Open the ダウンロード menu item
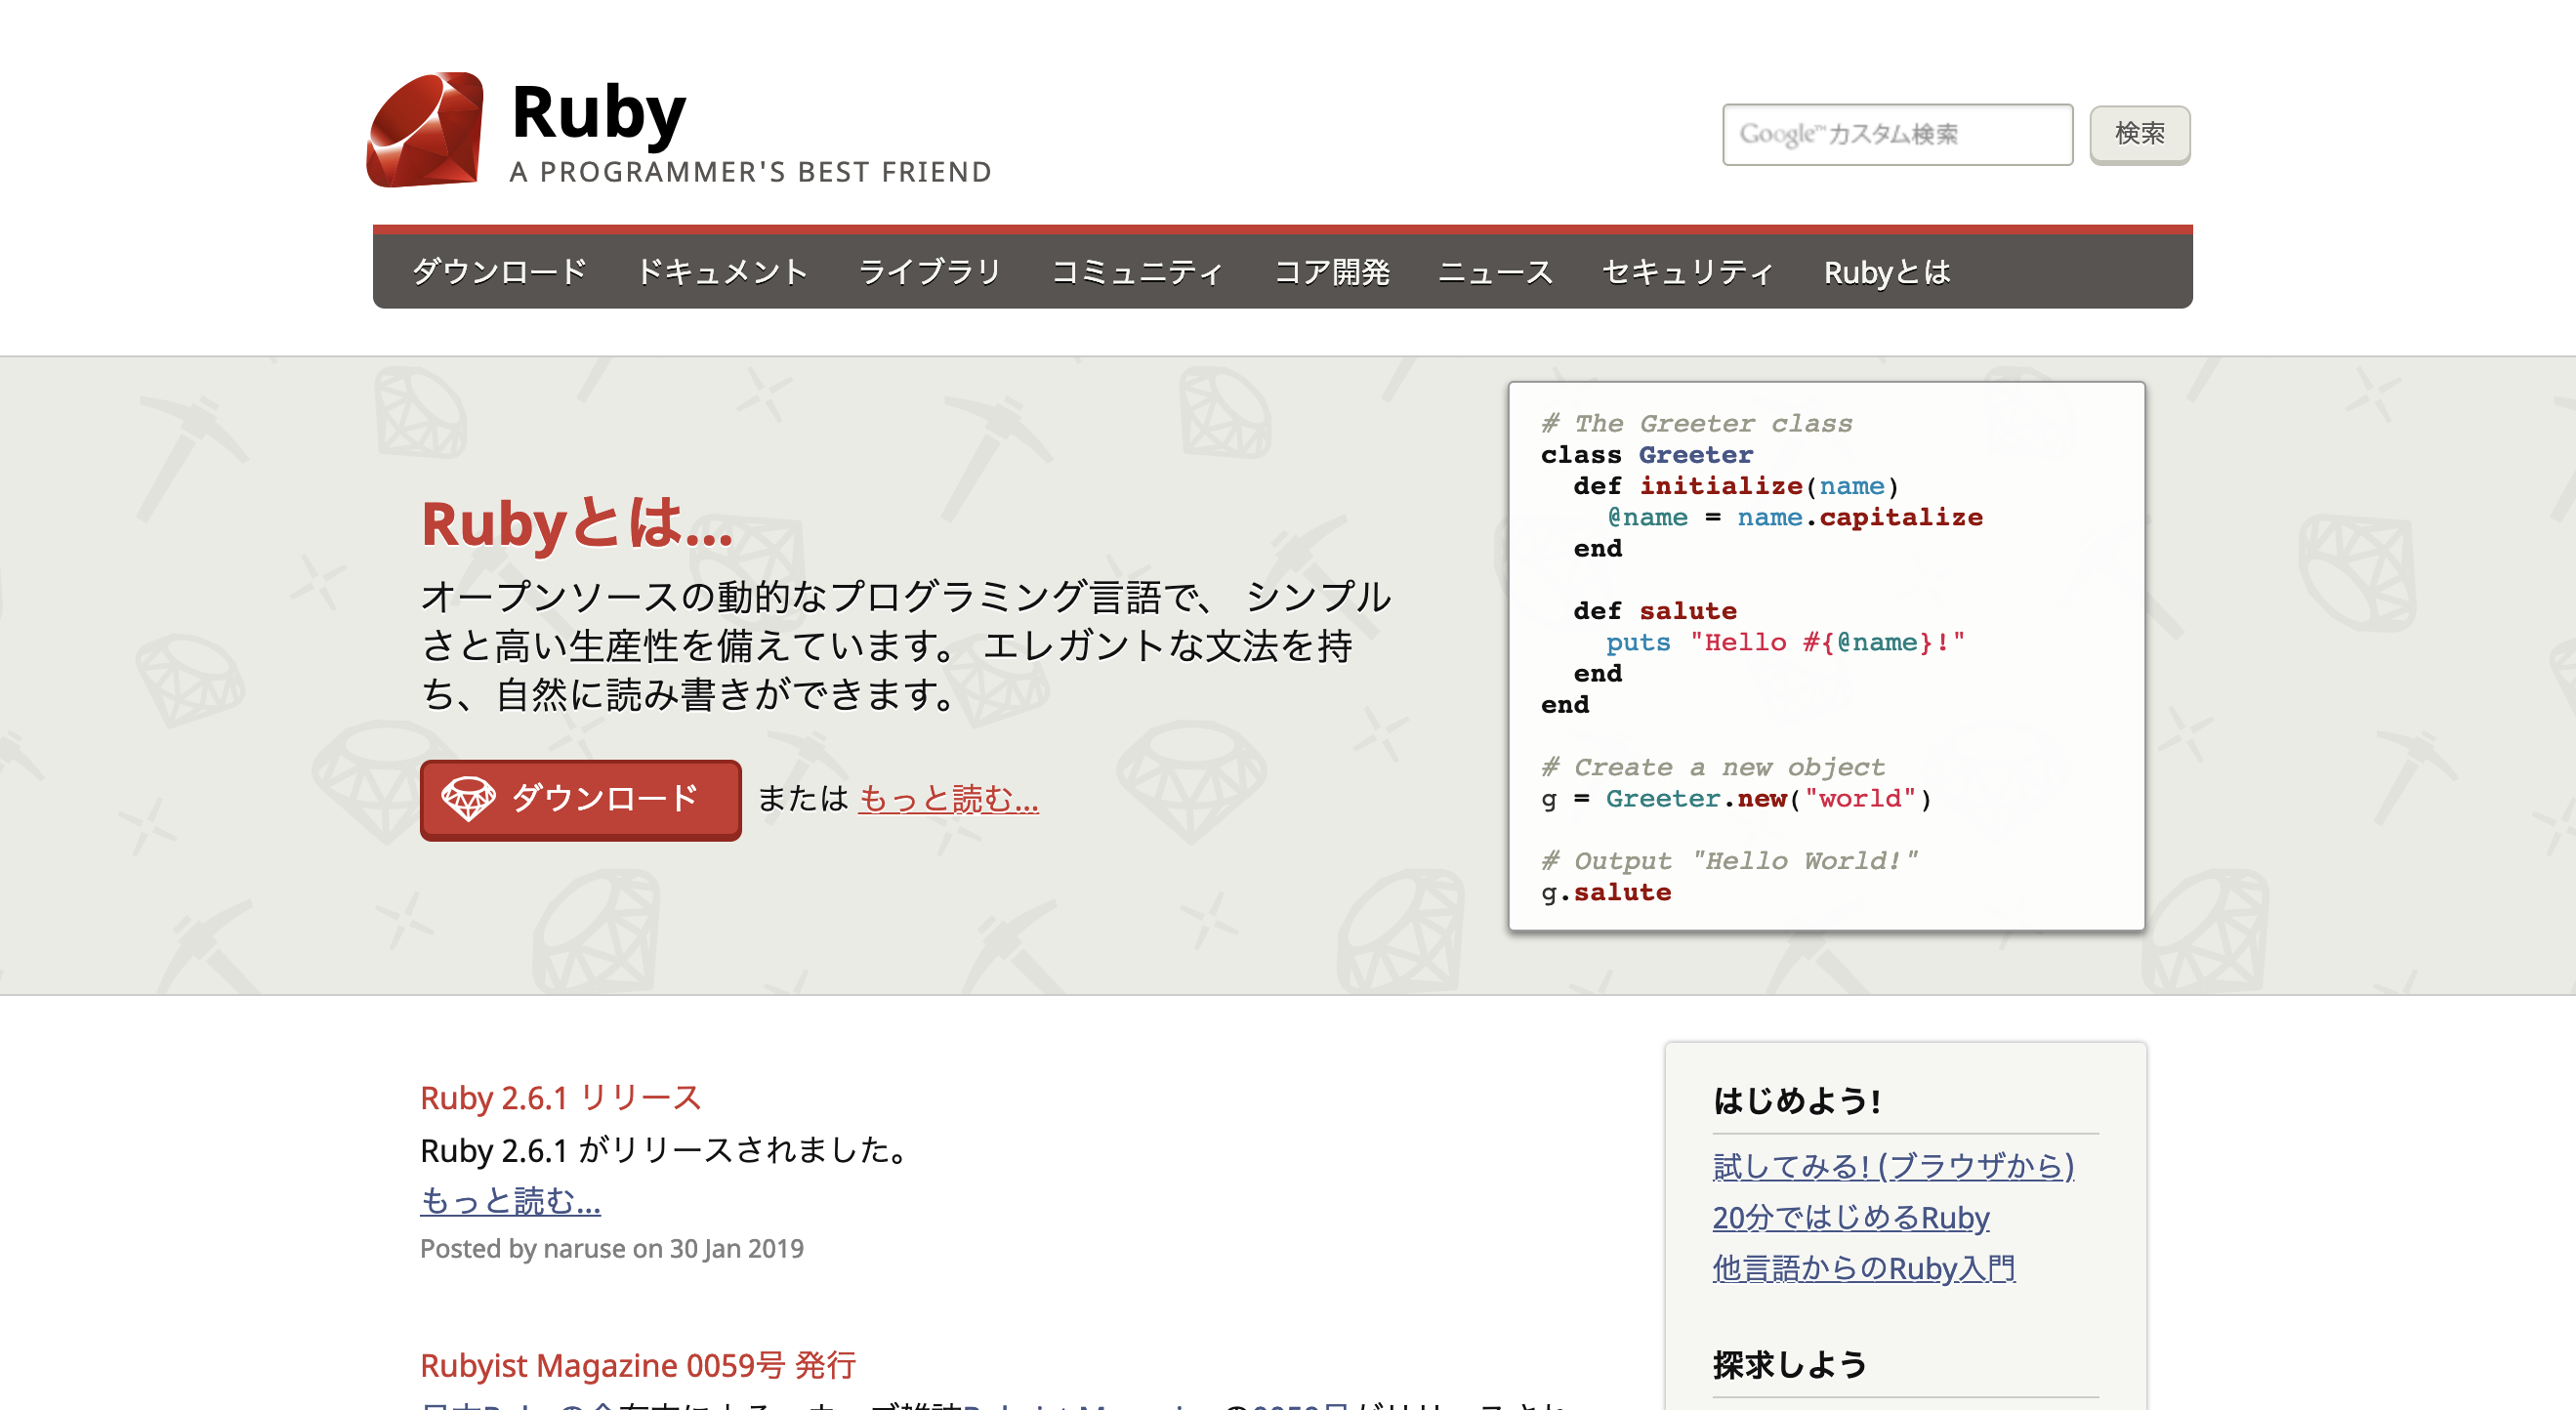2576x1410 pixels. pos(499,272)
